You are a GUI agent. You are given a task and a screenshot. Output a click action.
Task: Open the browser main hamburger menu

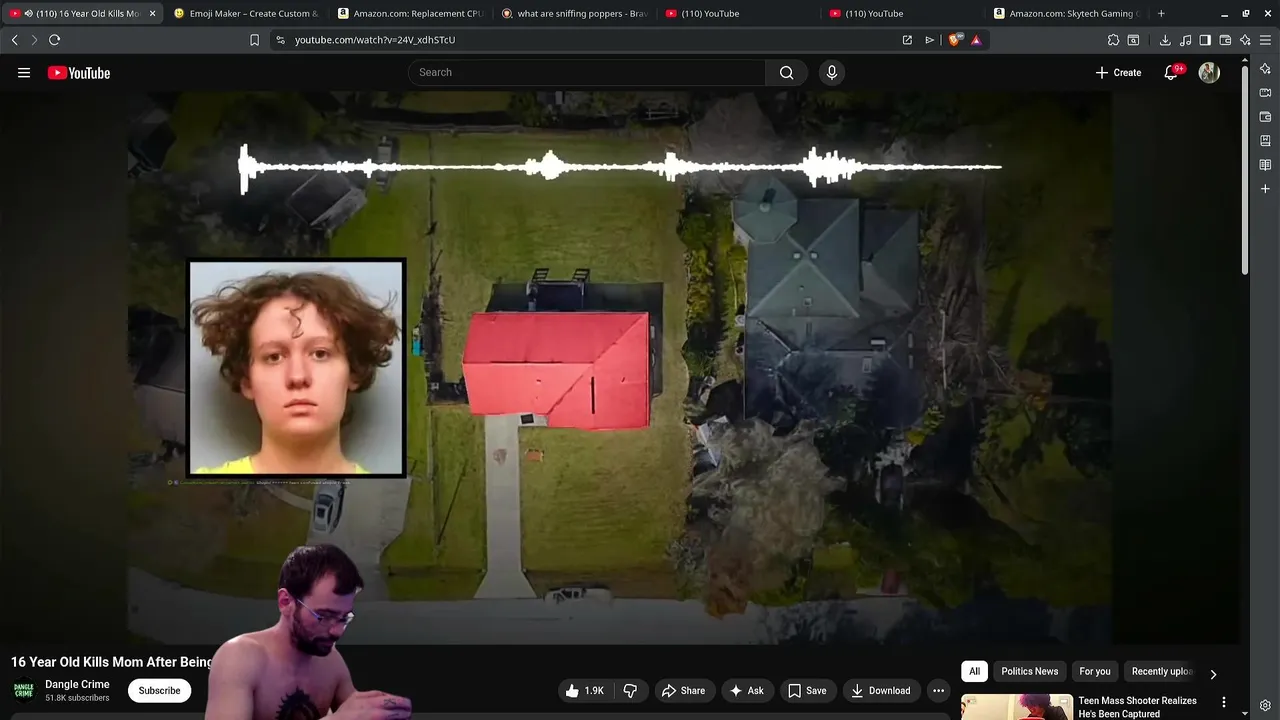(x=1265, y=40)
